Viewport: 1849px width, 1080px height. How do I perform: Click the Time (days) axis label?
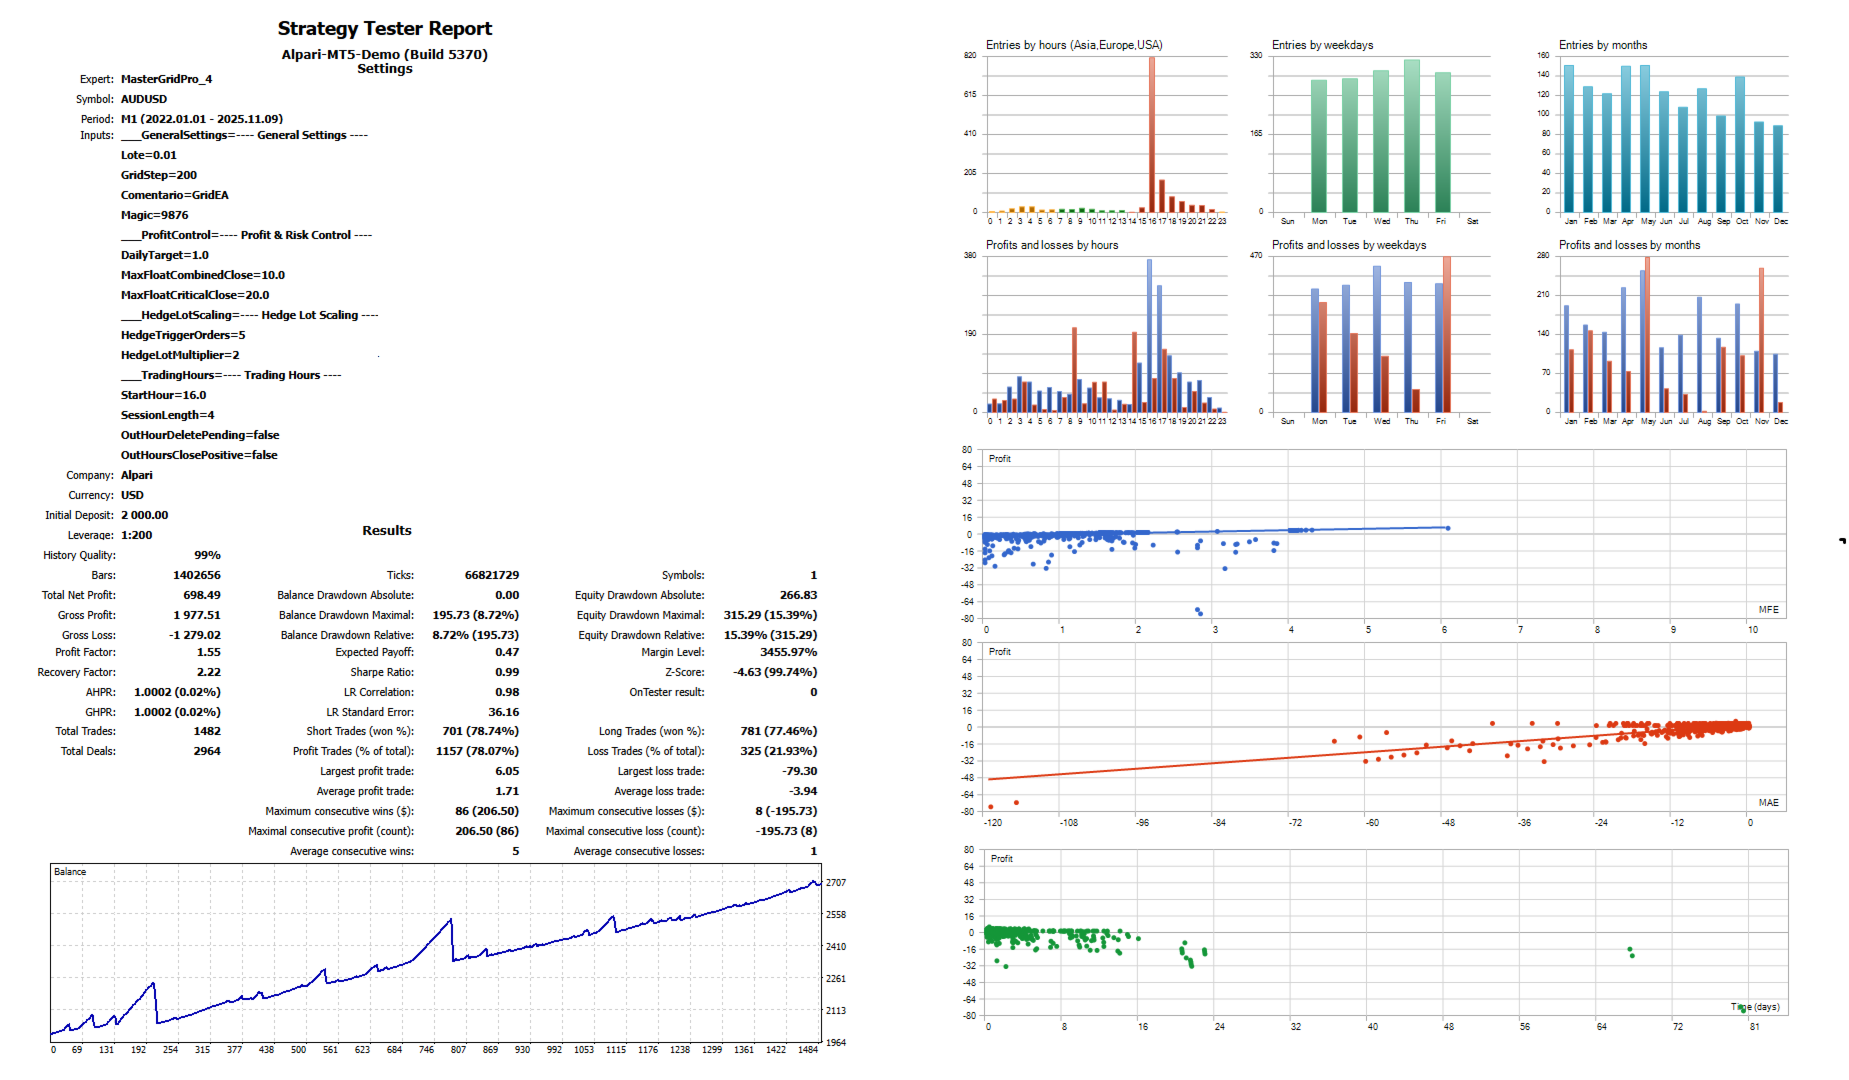click(x=1755, y=1007)
